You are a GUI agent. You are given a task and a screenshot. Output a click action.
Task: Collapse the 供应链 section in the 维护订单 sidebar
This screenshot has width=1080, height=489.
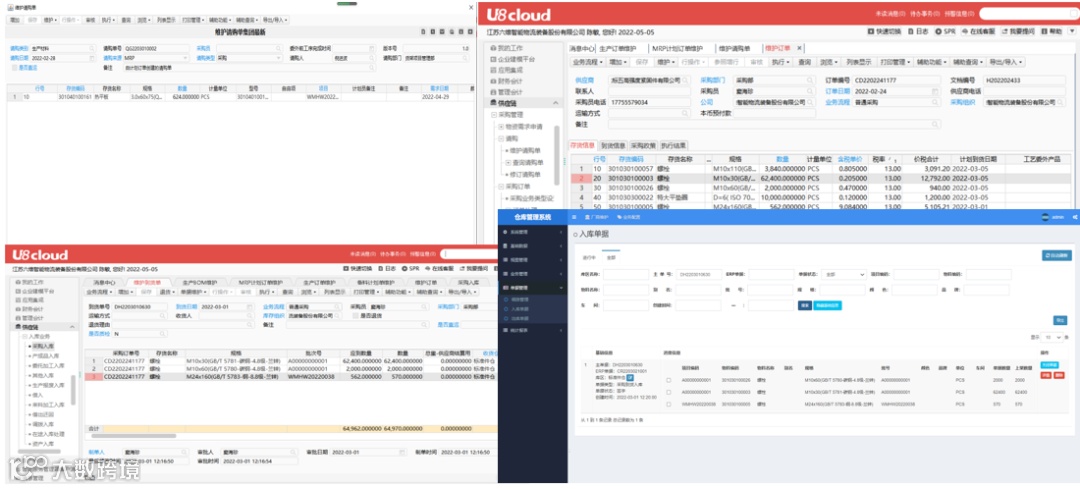click(x=557, y=103)
